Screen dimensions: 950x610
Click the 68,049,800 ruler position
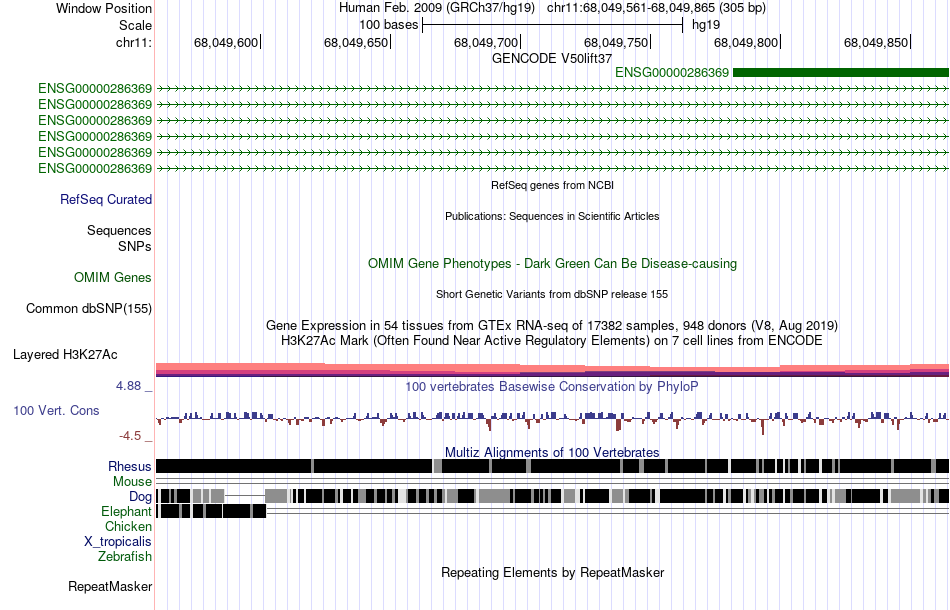pyautogui.click(x=746, y=42)
